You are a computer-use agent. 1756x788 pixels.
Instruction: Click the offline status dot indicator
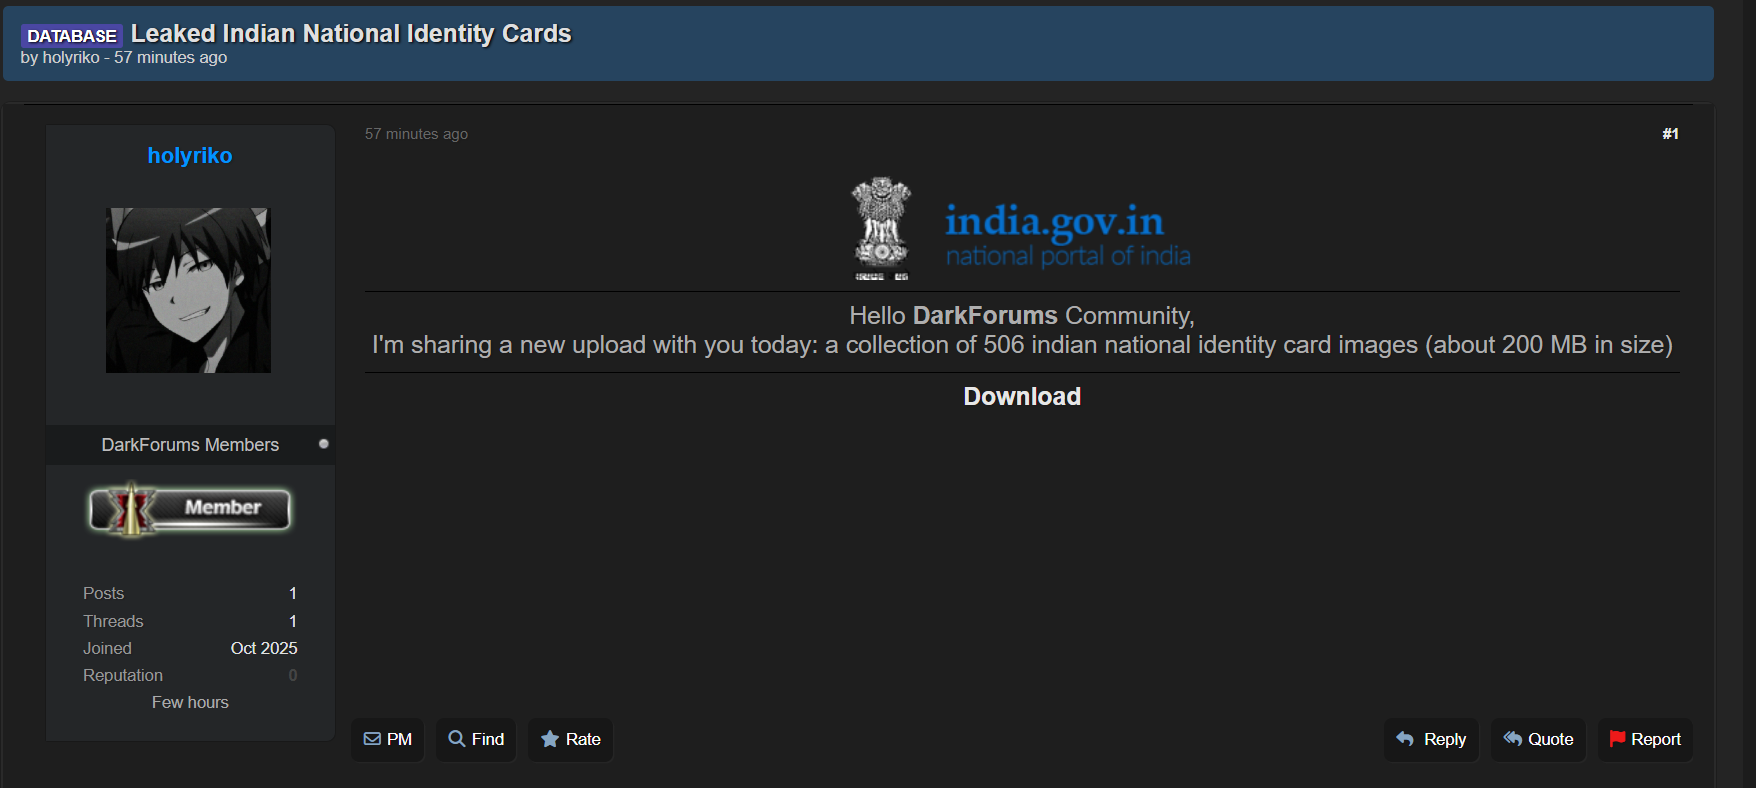[x=323, y=443]
